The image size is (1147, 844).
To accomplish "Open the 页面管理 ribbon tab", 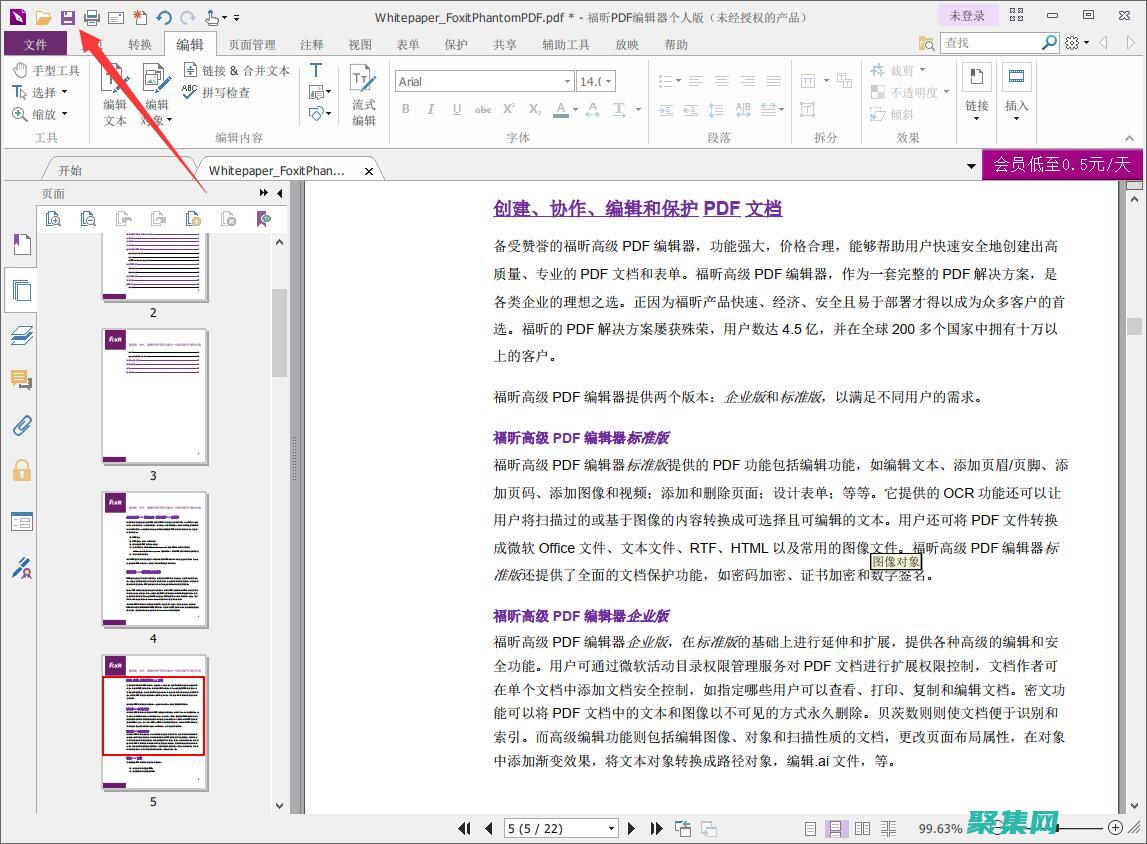I will [251, 44].
